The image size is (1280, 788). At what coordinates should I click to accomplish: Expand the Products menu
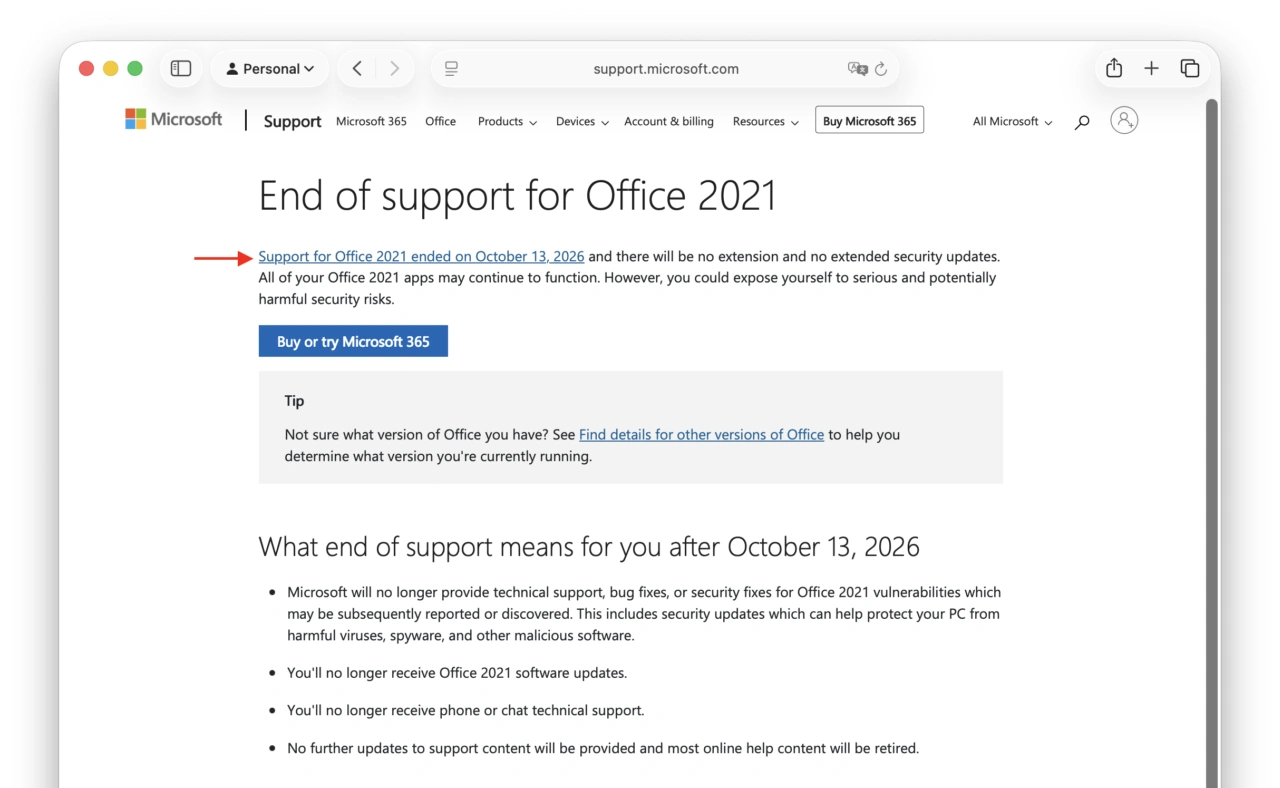coord(507,122)
